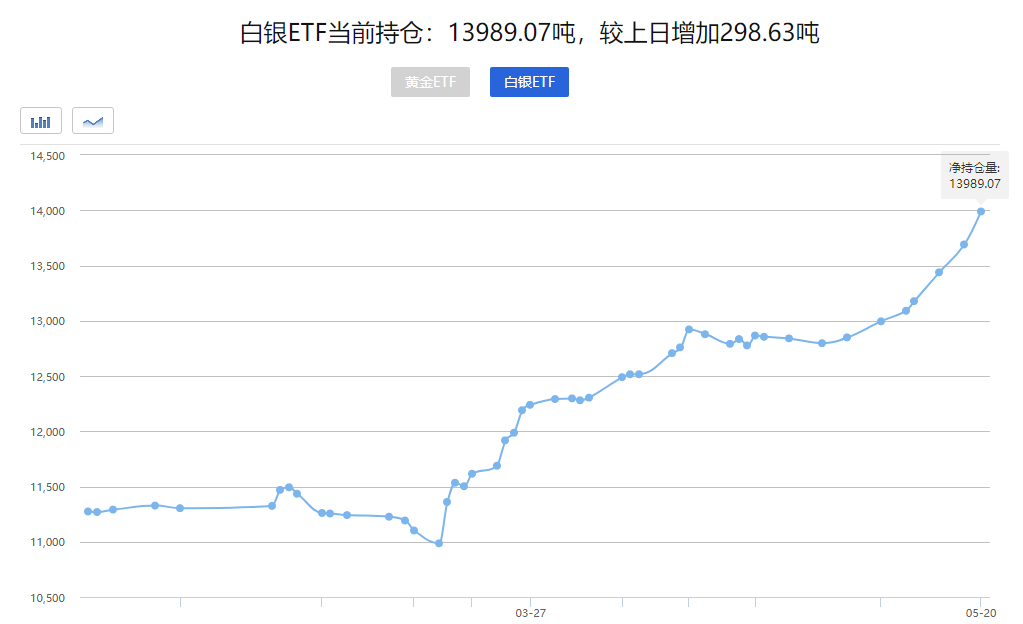The image size is (1023, 624).
Task: Select the 白银ETF tab
Action: 529,82
